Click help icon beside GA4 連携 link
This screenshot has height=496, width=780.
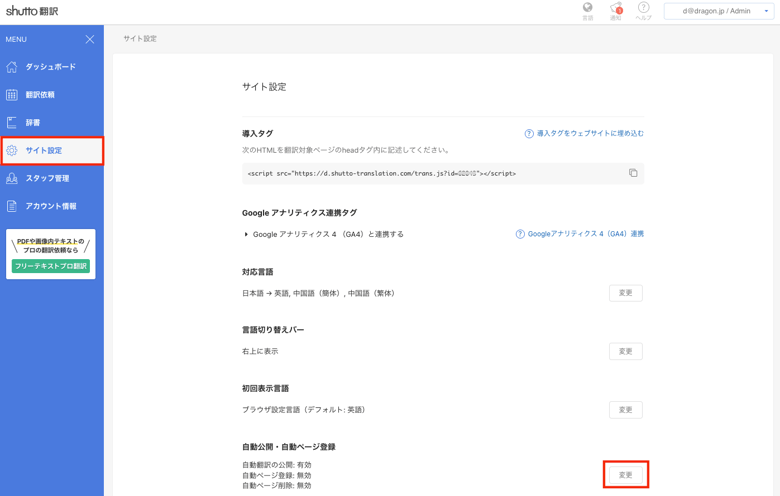click(x=520, y=234)
